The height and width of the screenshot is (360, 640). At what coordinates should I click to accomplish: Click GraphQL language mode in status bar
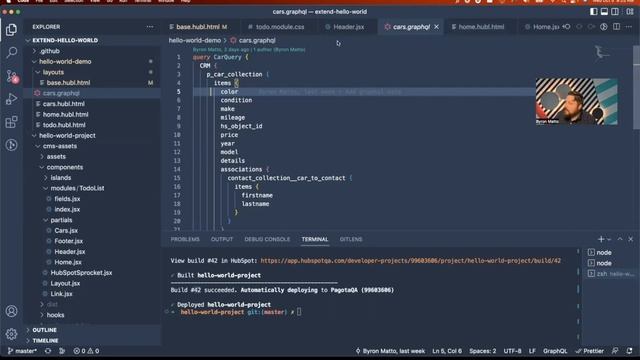[555, 351]
